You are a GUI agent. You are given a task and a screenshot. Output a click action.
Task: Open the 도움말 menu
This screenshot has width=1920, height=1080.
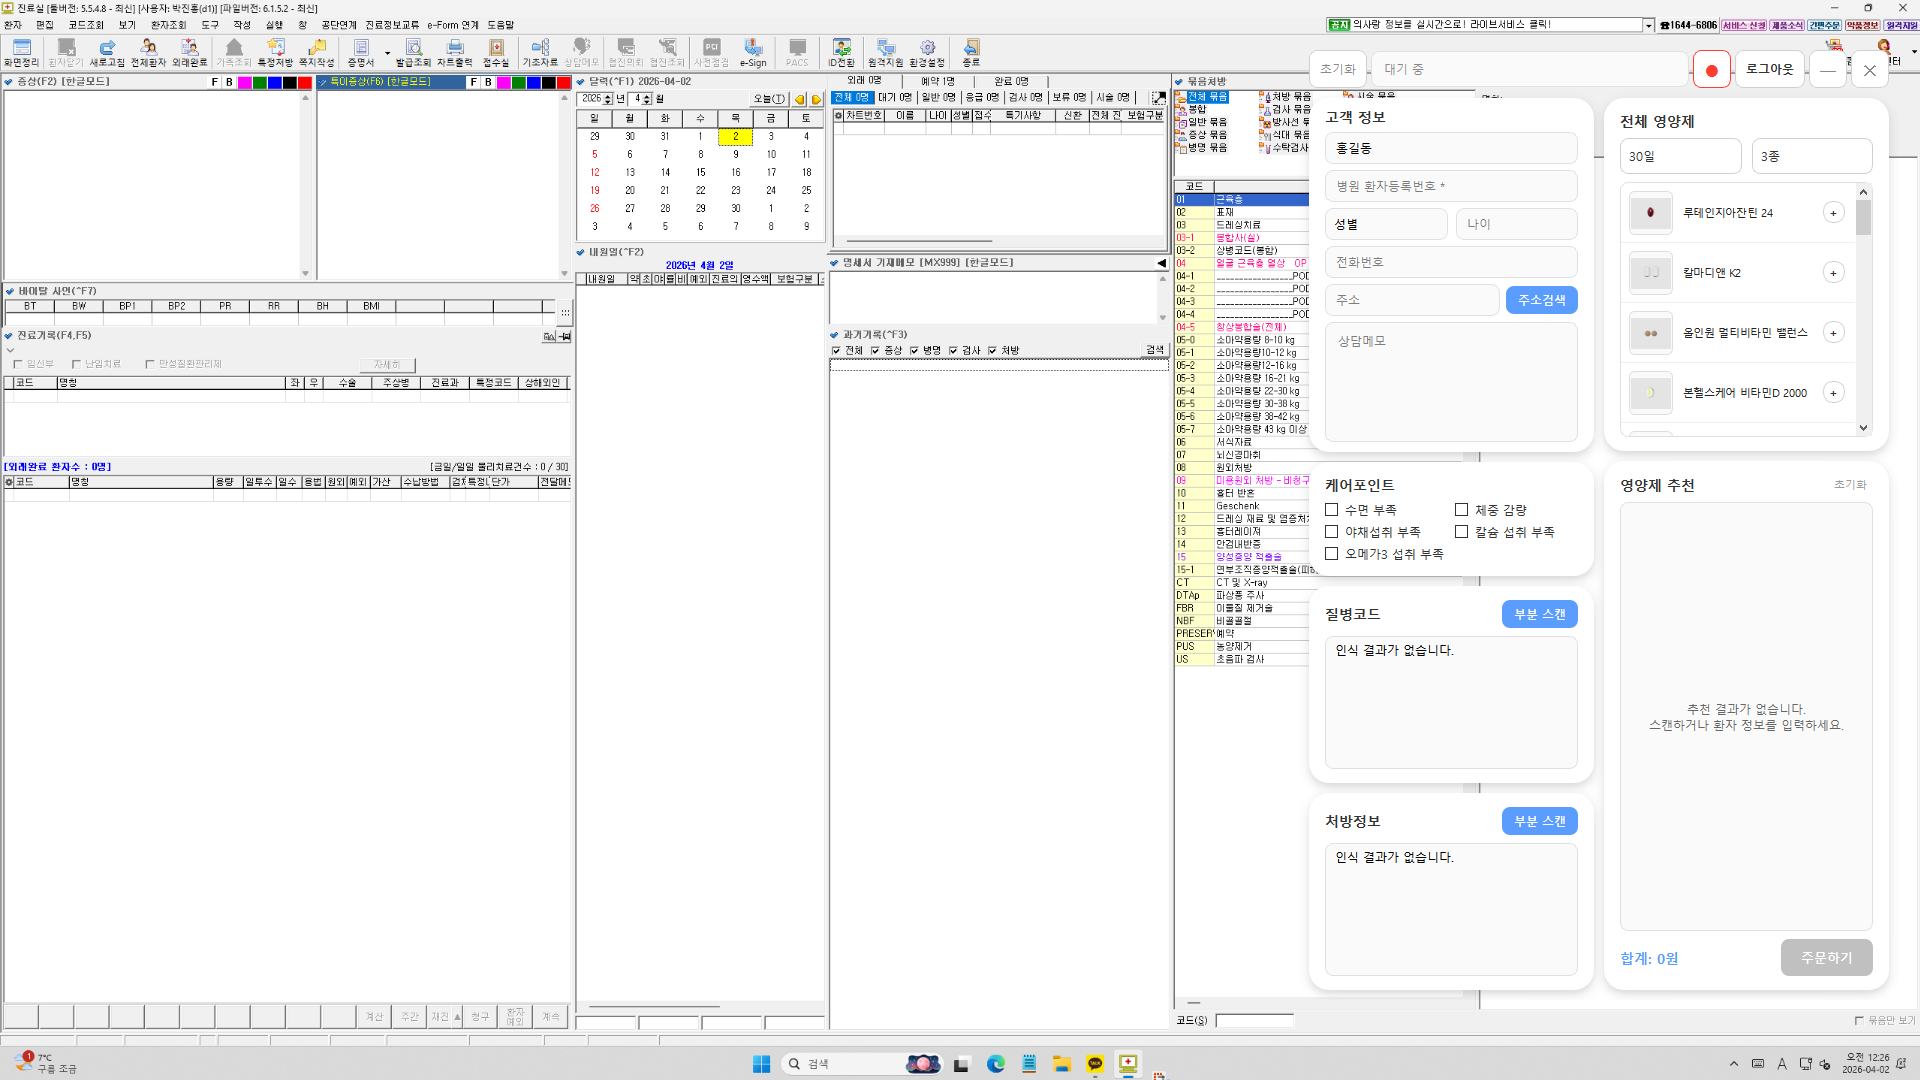click(x=501, y=25)
